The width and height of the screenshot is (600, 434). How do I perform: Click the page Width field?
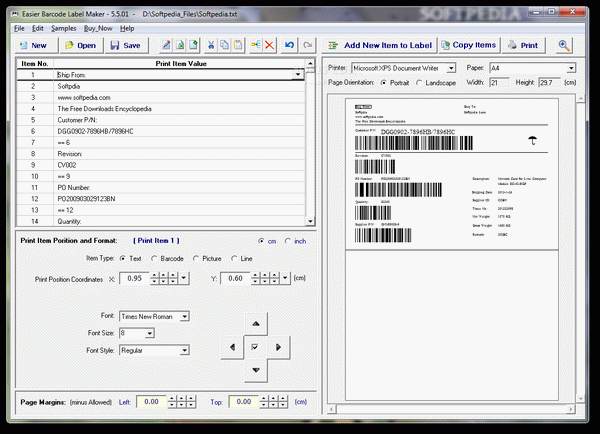pyautogui.click(x=499, y=82)
